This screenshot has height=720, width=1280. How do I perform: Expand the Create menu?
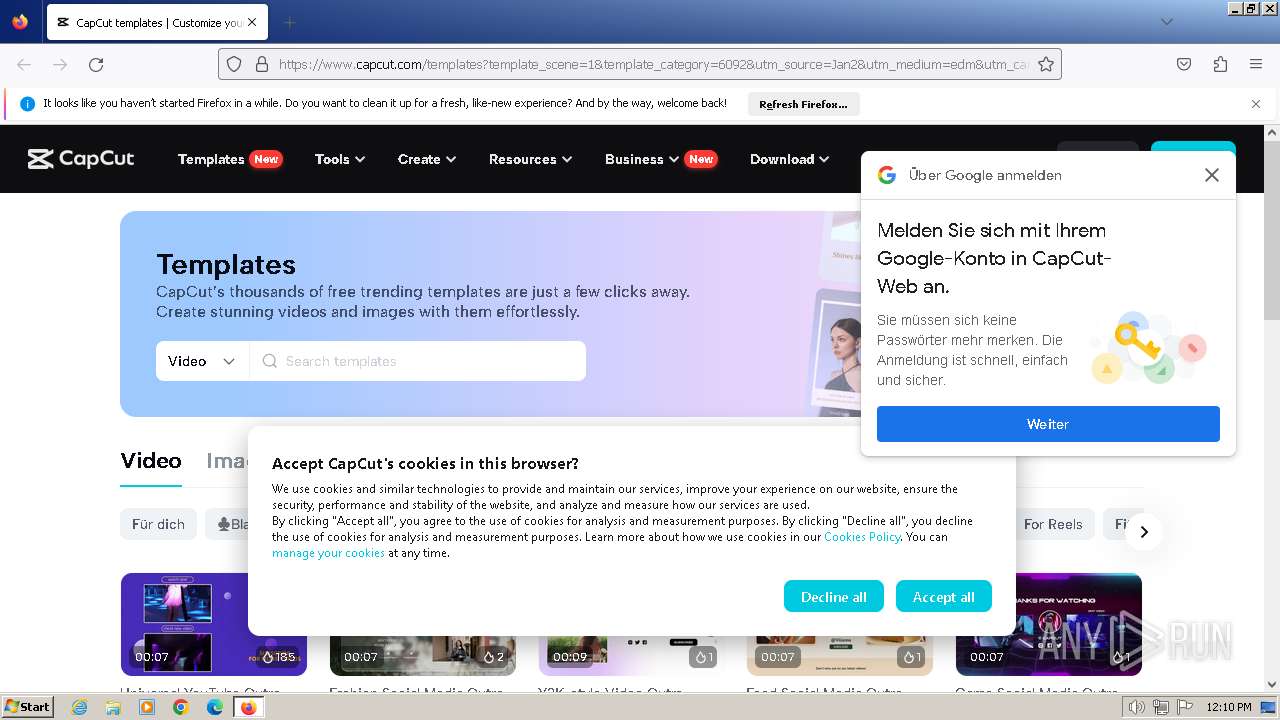[x=427, y=159]
